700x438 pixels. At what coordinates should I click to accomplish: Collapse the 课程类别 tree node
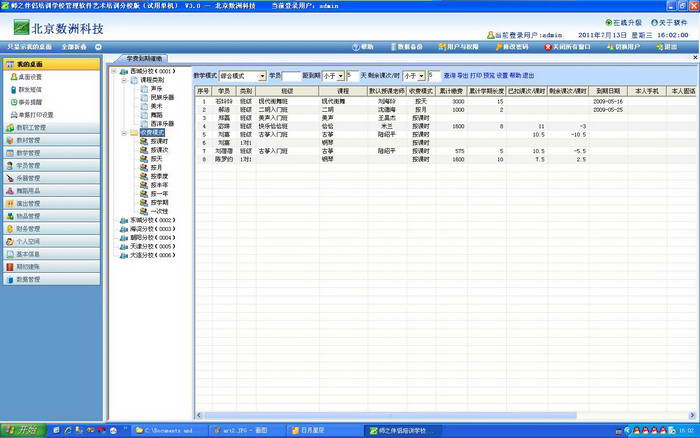tap(124, 80)
